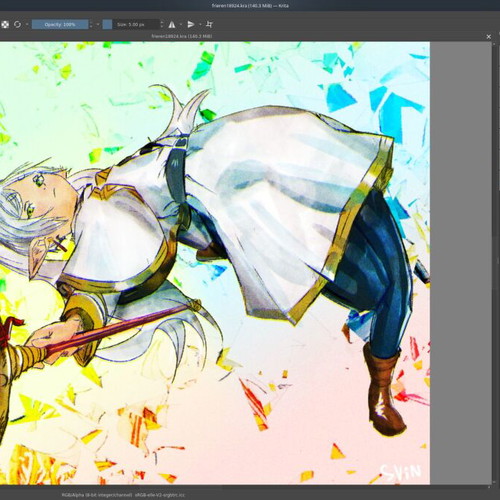Image resolution: width=500 pixels, height=500 pixels.
Task: Open the Vertical Mirror options dropdown
Action: [200, 24]
